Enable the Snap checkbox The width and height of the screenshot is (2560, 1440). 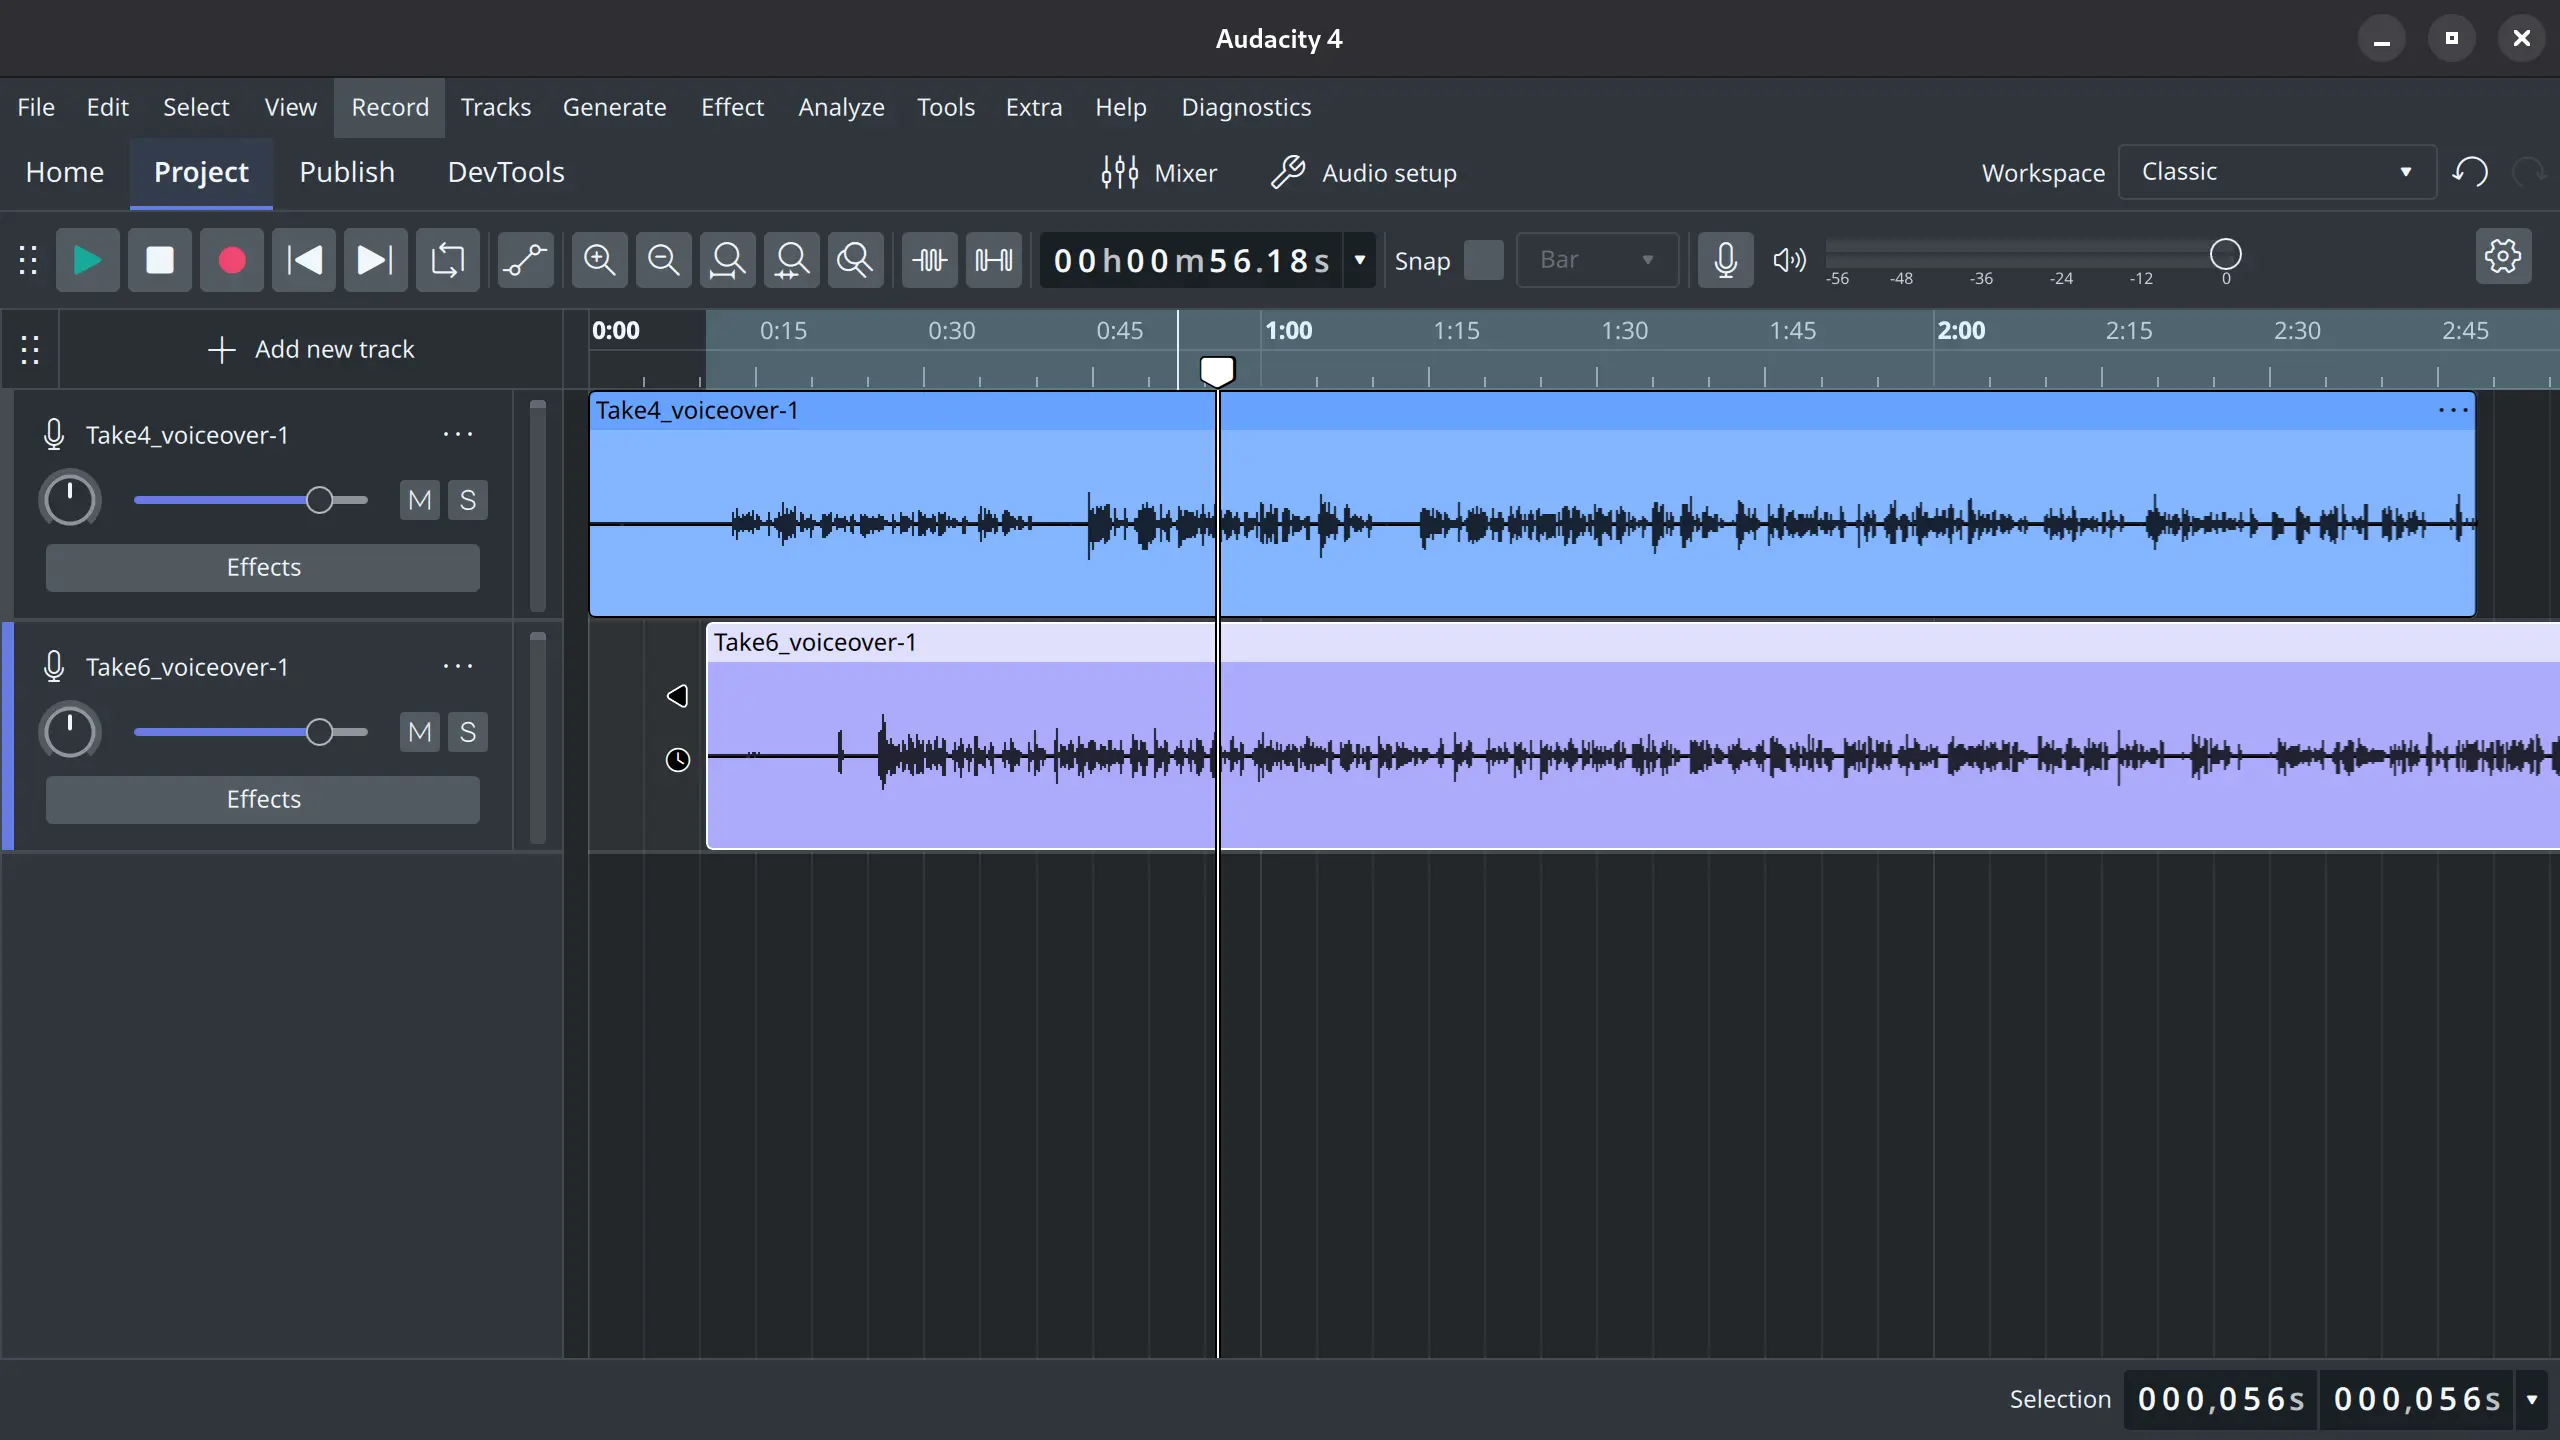click(1483, 261)
